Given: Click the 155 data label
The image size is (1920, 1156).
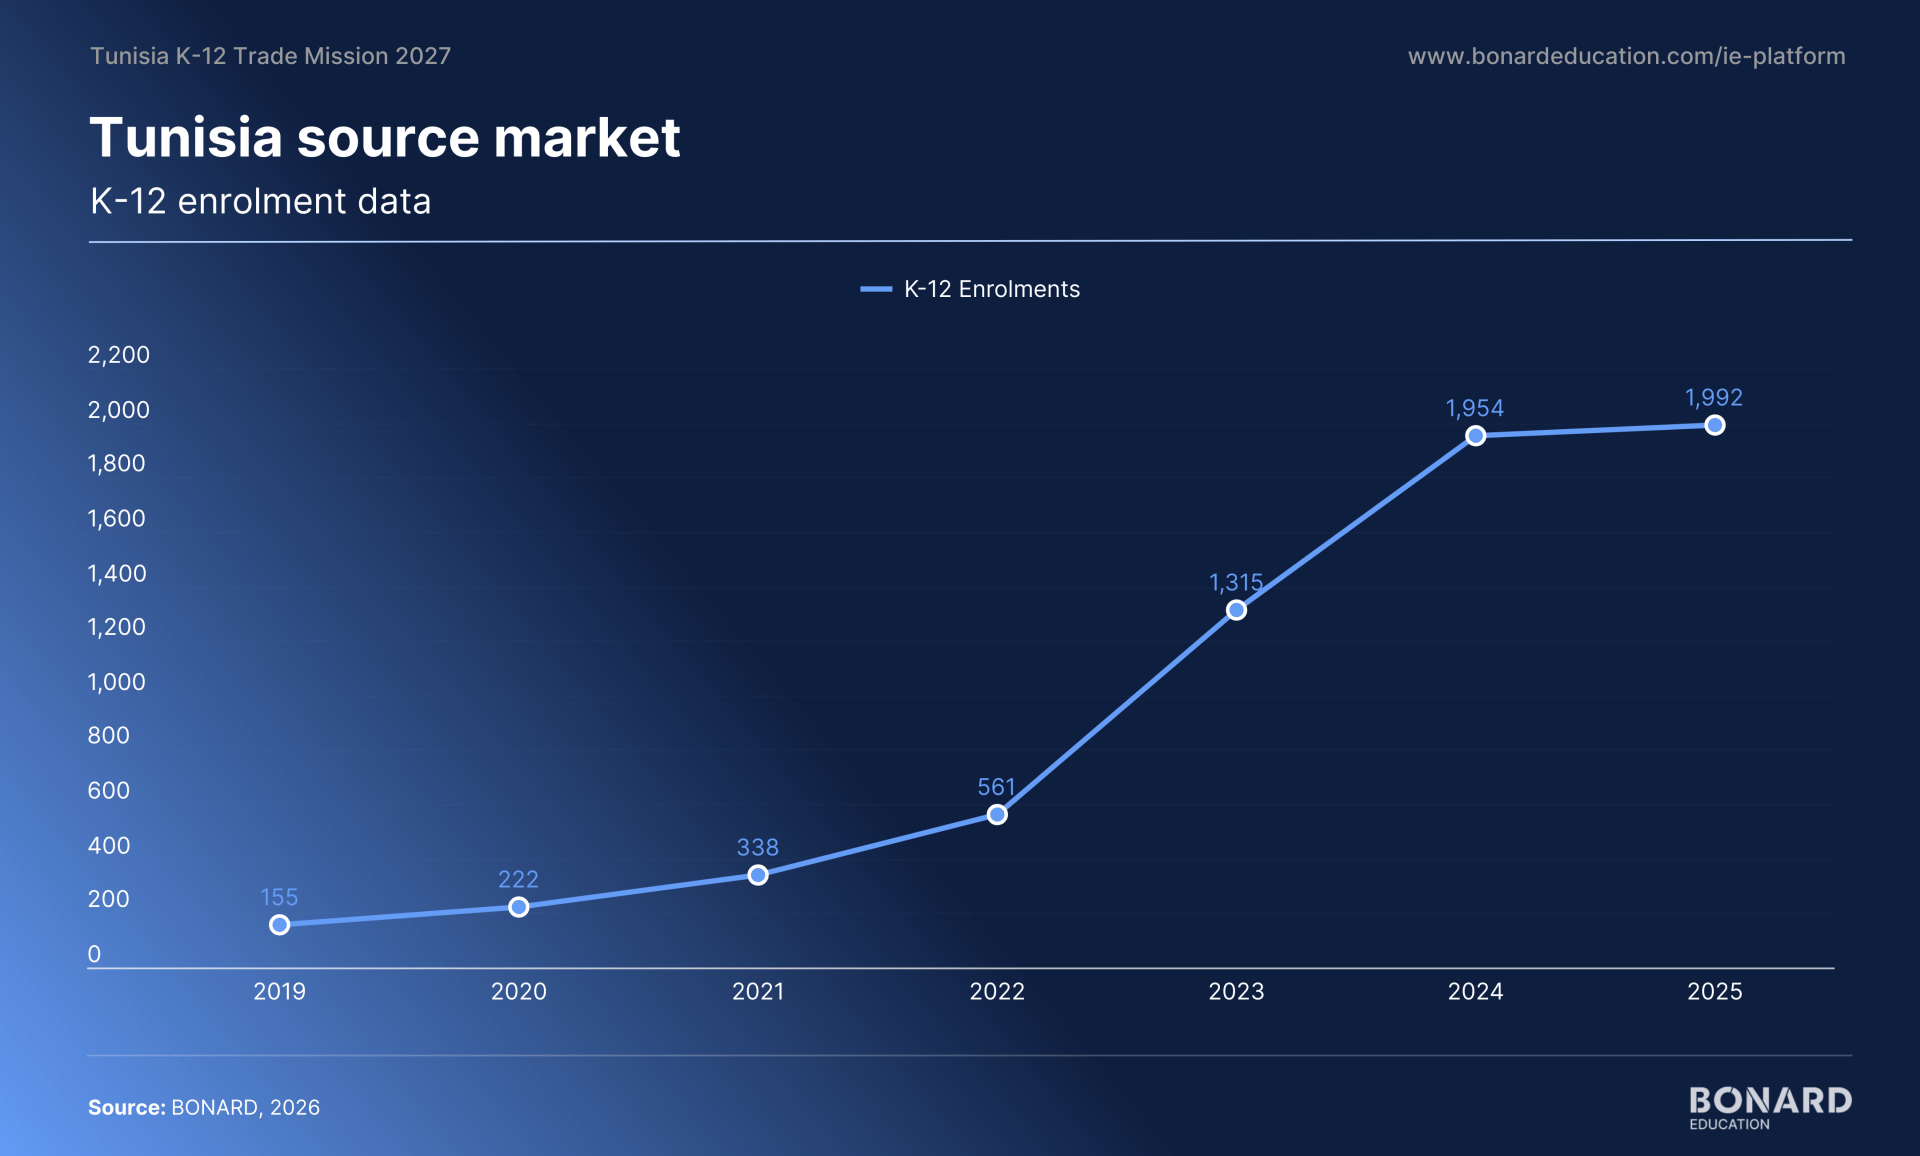Looking at the screenshot, I should click(279, 897).
